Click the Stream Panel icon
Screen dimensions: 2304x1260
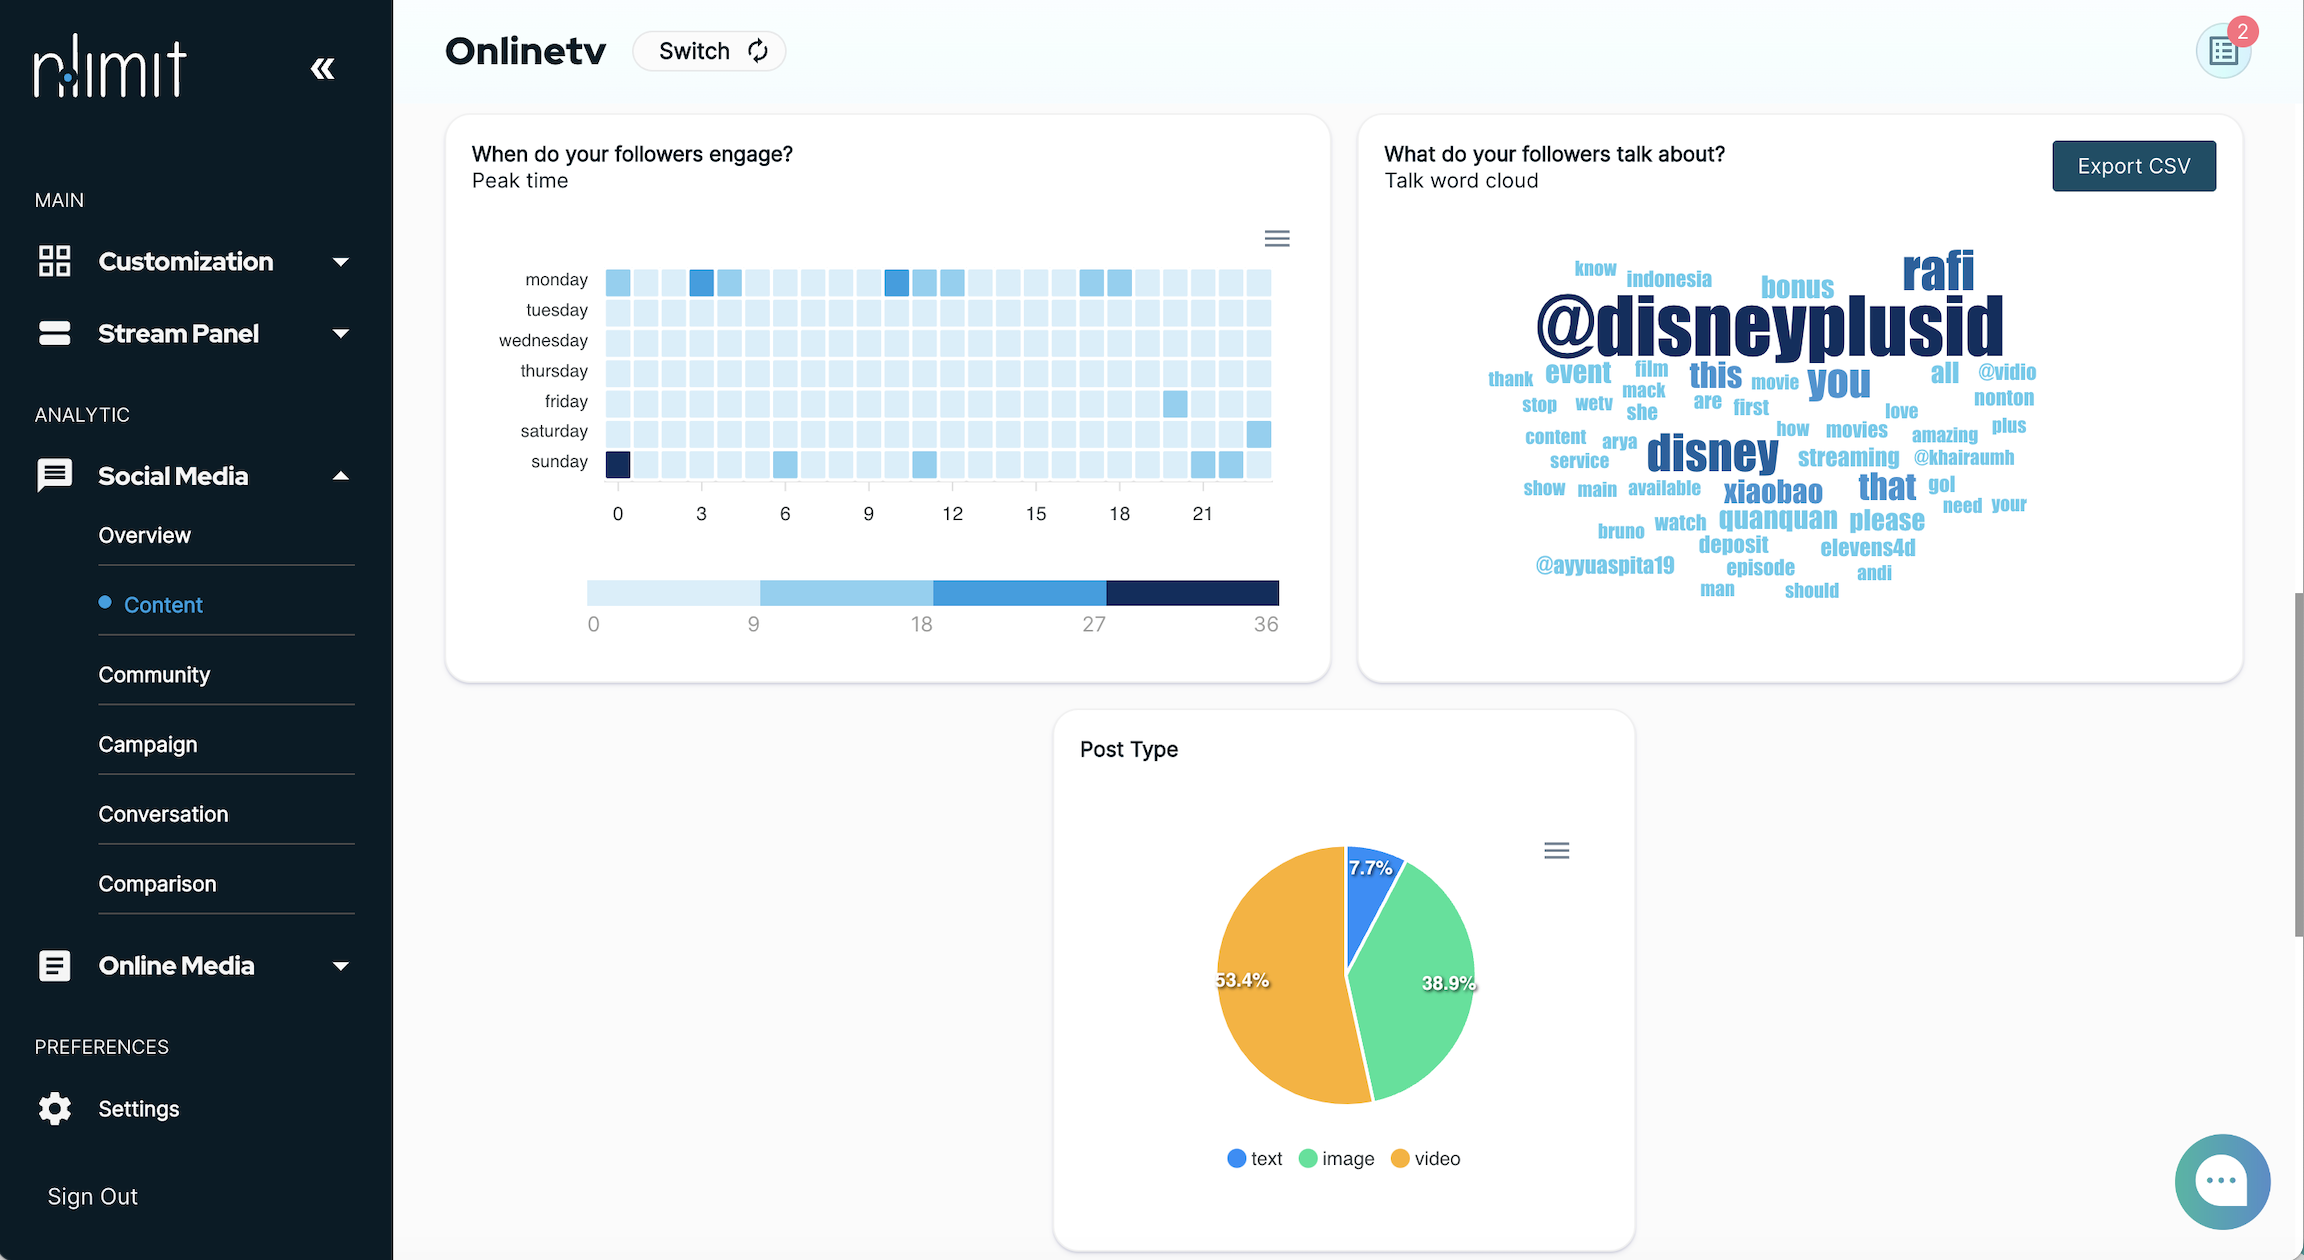click(x=54, y=333)
